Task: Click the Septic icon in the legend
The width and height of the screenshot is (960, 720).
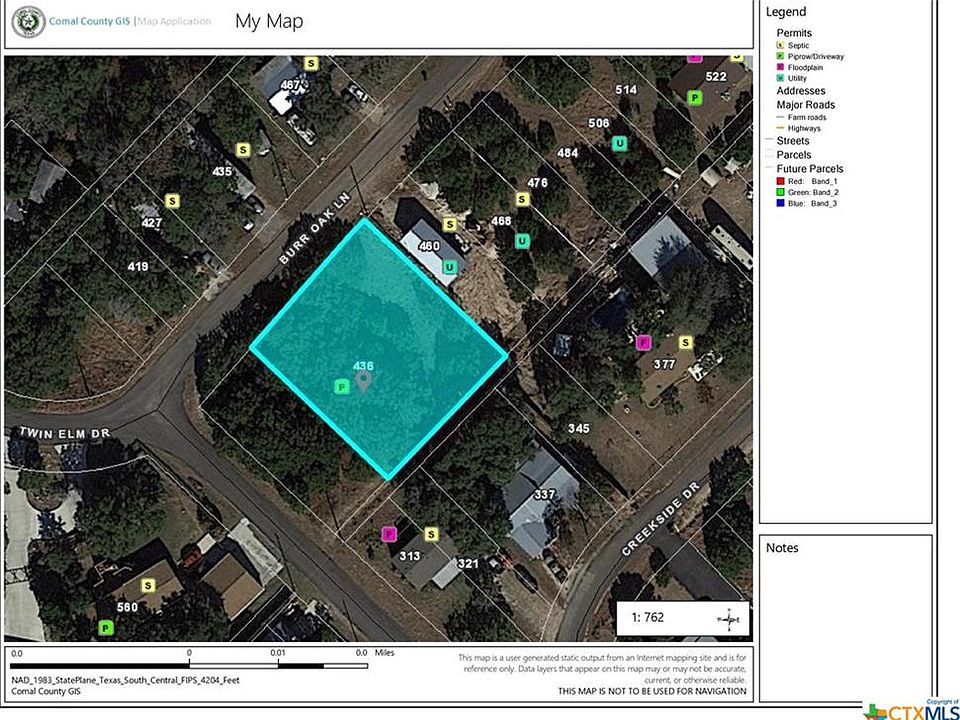Action: [780, 45]
